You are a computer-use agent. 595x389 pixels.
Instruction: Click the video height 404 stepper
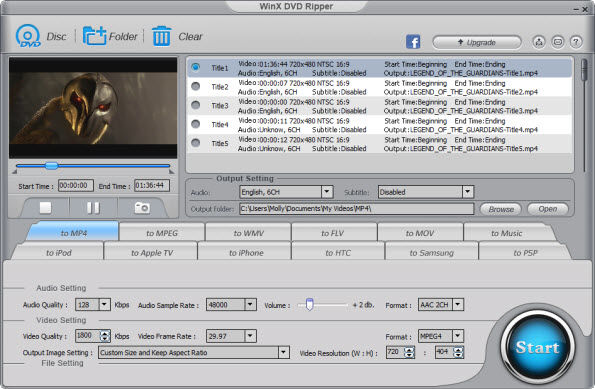pyautogui.click(x=458, y=352)
